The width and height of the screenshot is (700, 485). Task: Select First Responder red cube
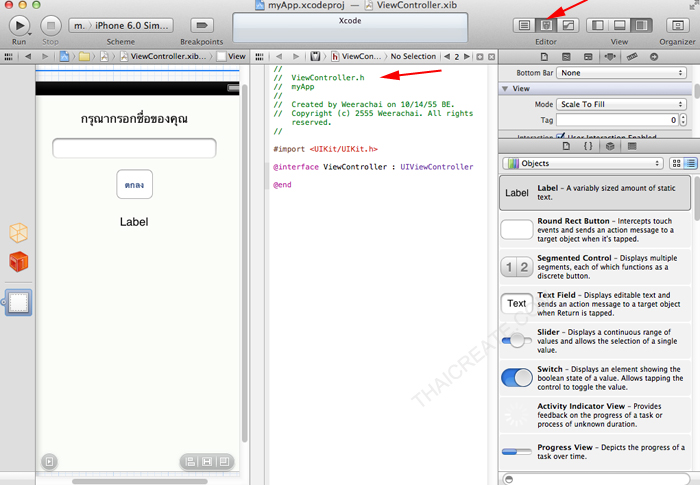click(18, 262)
